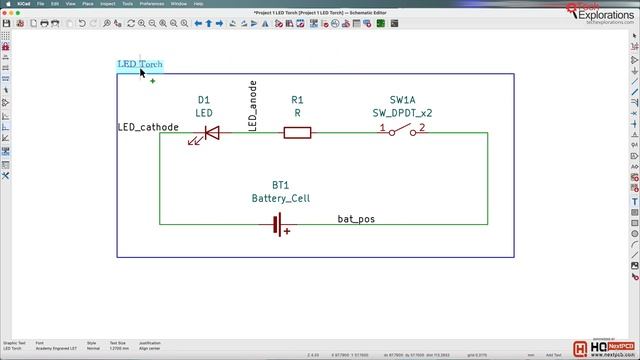Open the Edit menu

tap(55, 4)
